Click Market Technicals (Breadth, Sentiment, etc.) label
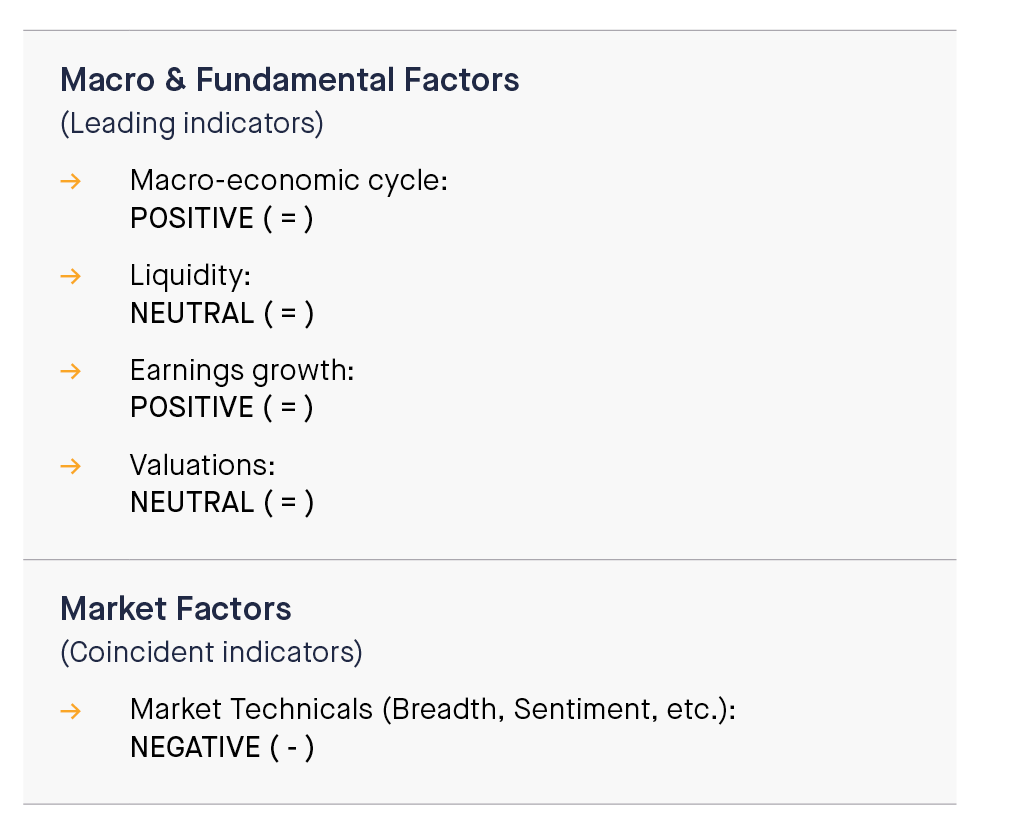Image resolution: width=1009 pixels, height=839 pixels. (432, 710)
